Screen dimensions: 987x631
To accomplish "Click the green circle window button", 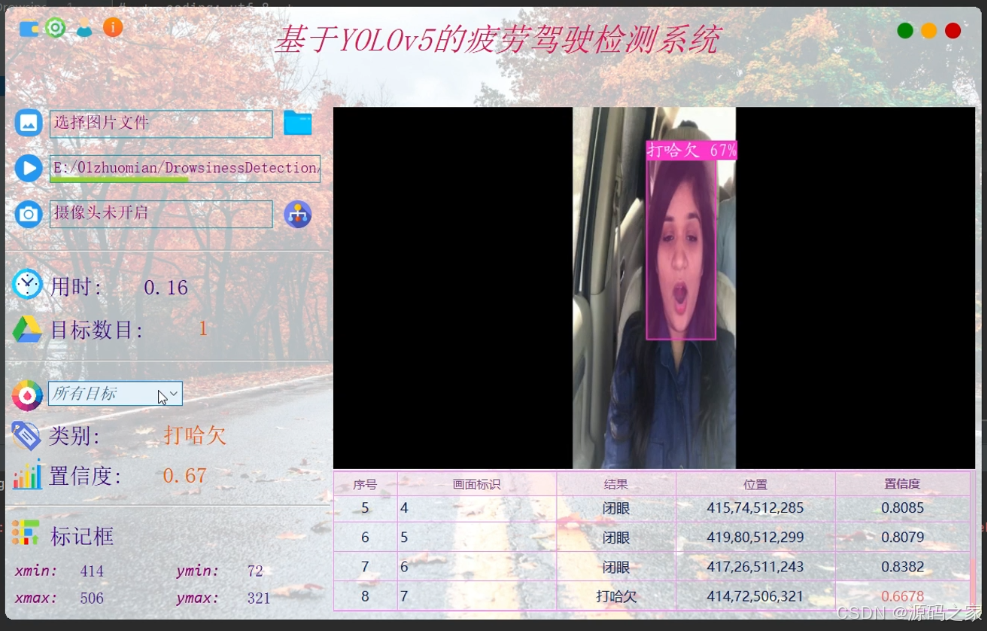I will point(905,30).
